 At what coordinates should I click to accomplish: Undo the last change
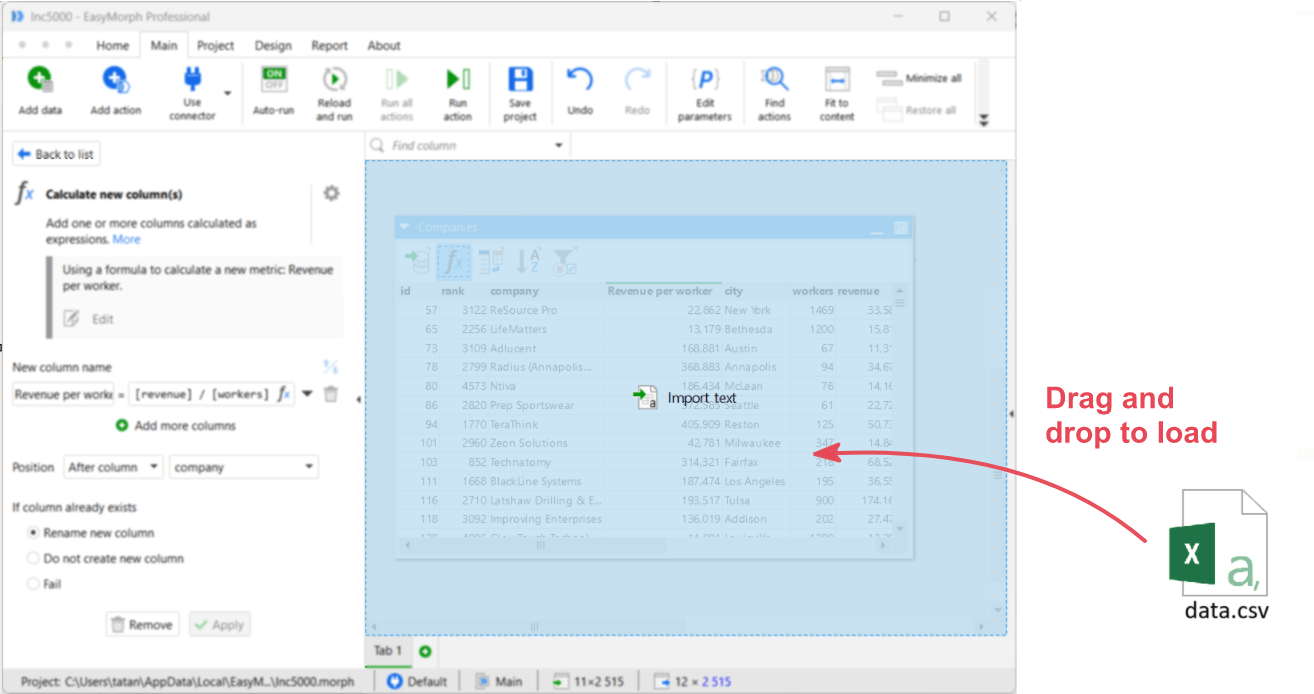click(x=580, y=92)
